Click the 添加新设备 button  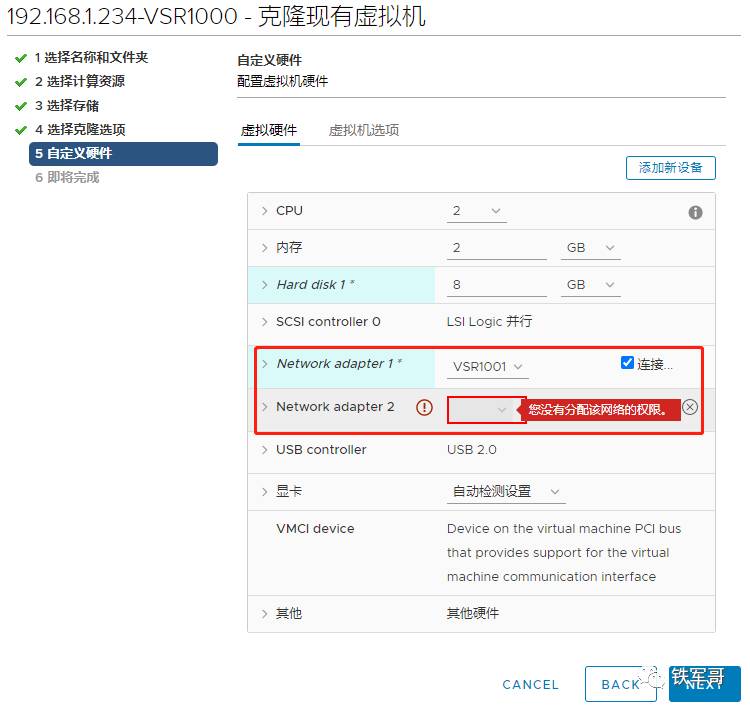tap(670, 168)
